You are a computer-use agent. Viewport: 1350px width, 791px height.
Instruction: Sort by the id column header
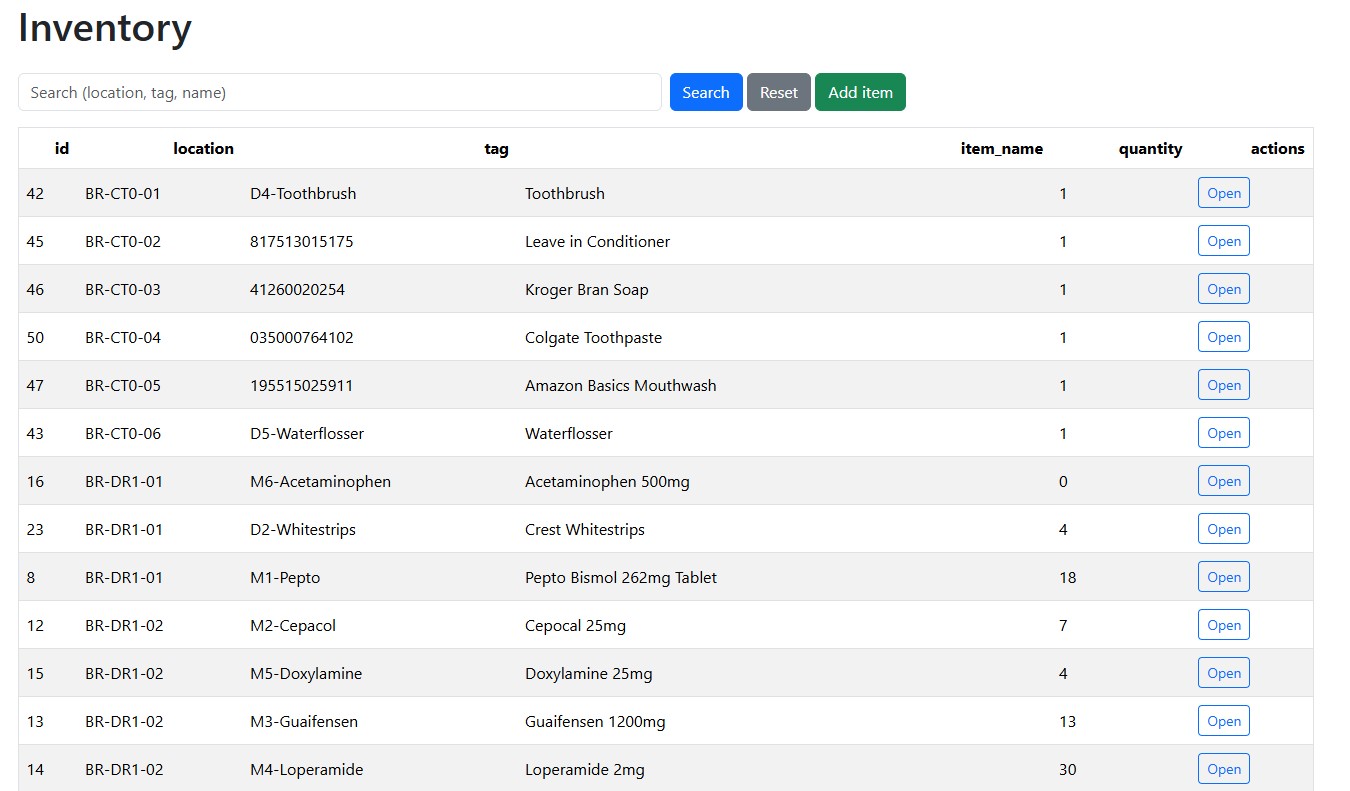(61, 148)
